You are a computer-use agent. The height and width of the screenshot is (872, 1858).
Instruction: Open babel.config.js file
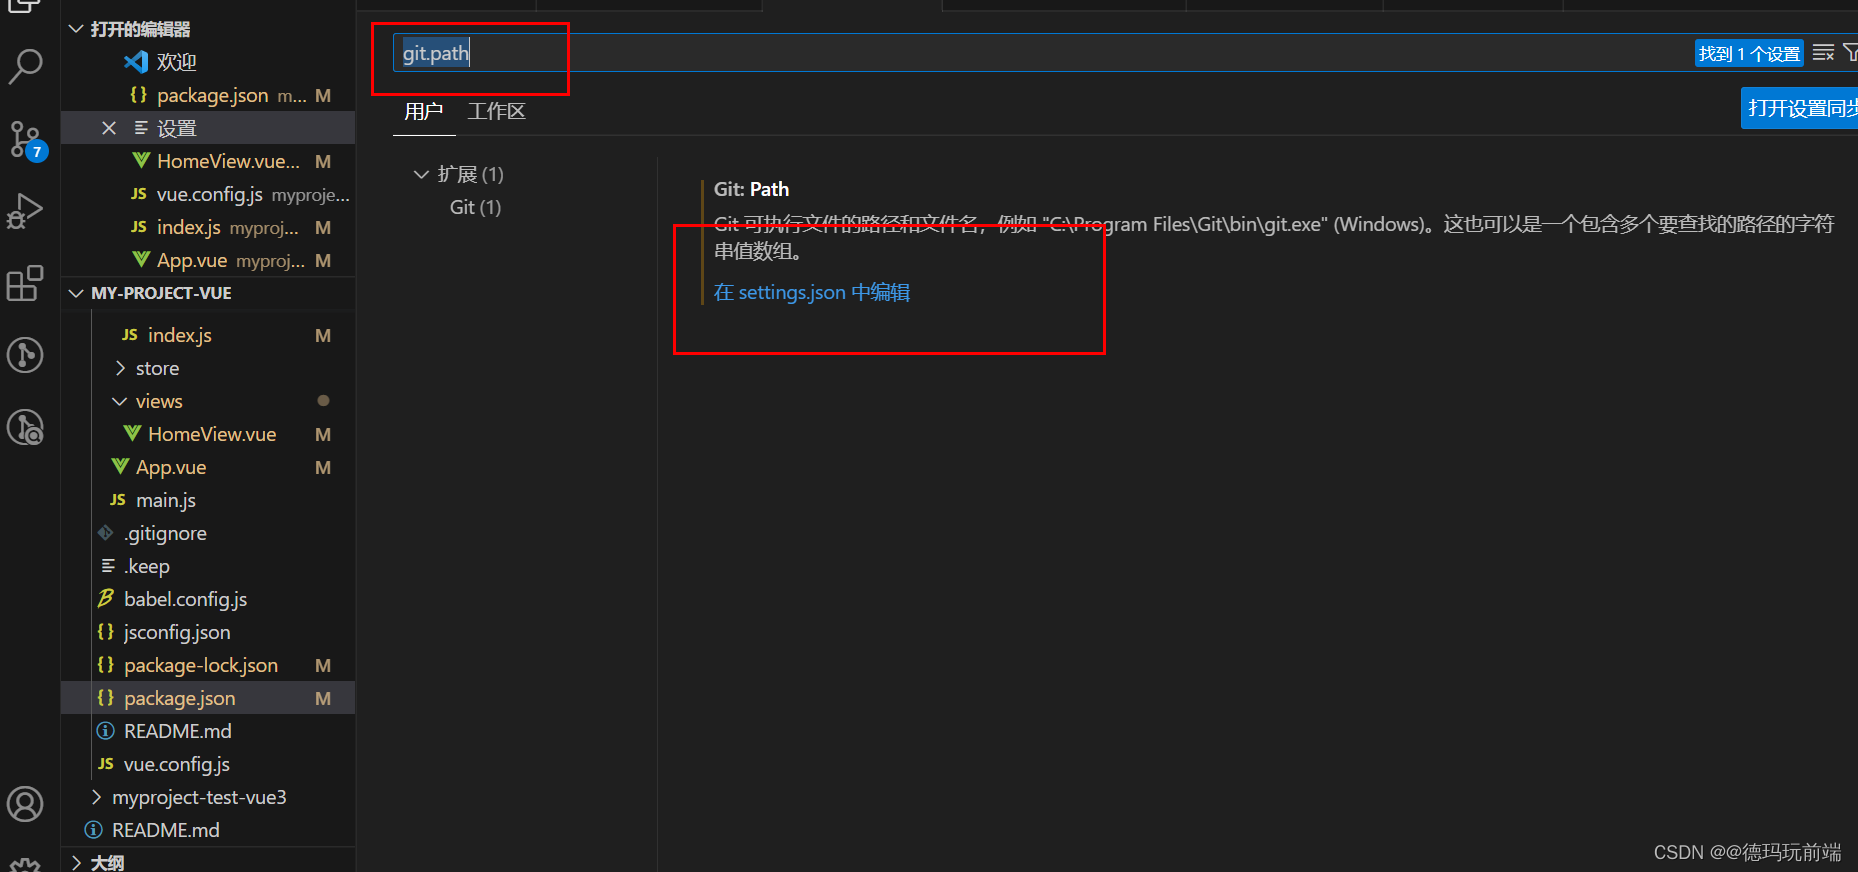208,599
